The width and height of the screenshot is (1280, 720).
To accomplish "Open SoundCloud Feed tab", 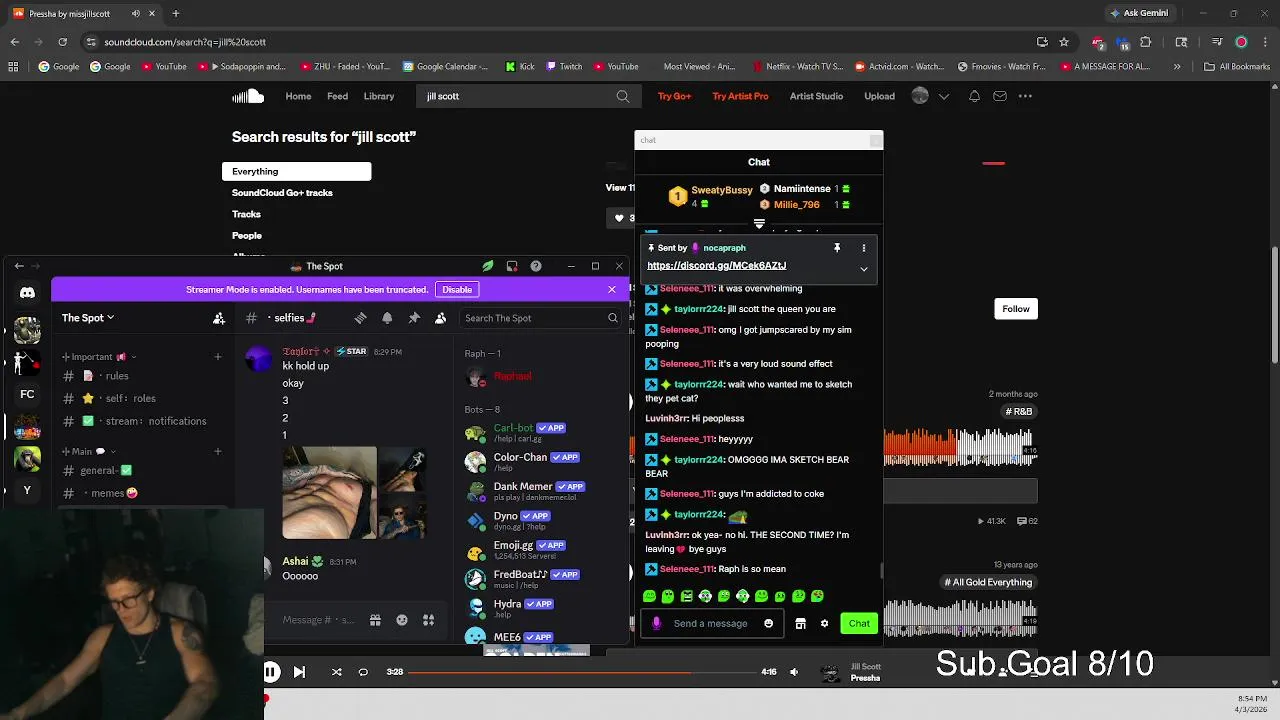I will (x=338, y=96).
